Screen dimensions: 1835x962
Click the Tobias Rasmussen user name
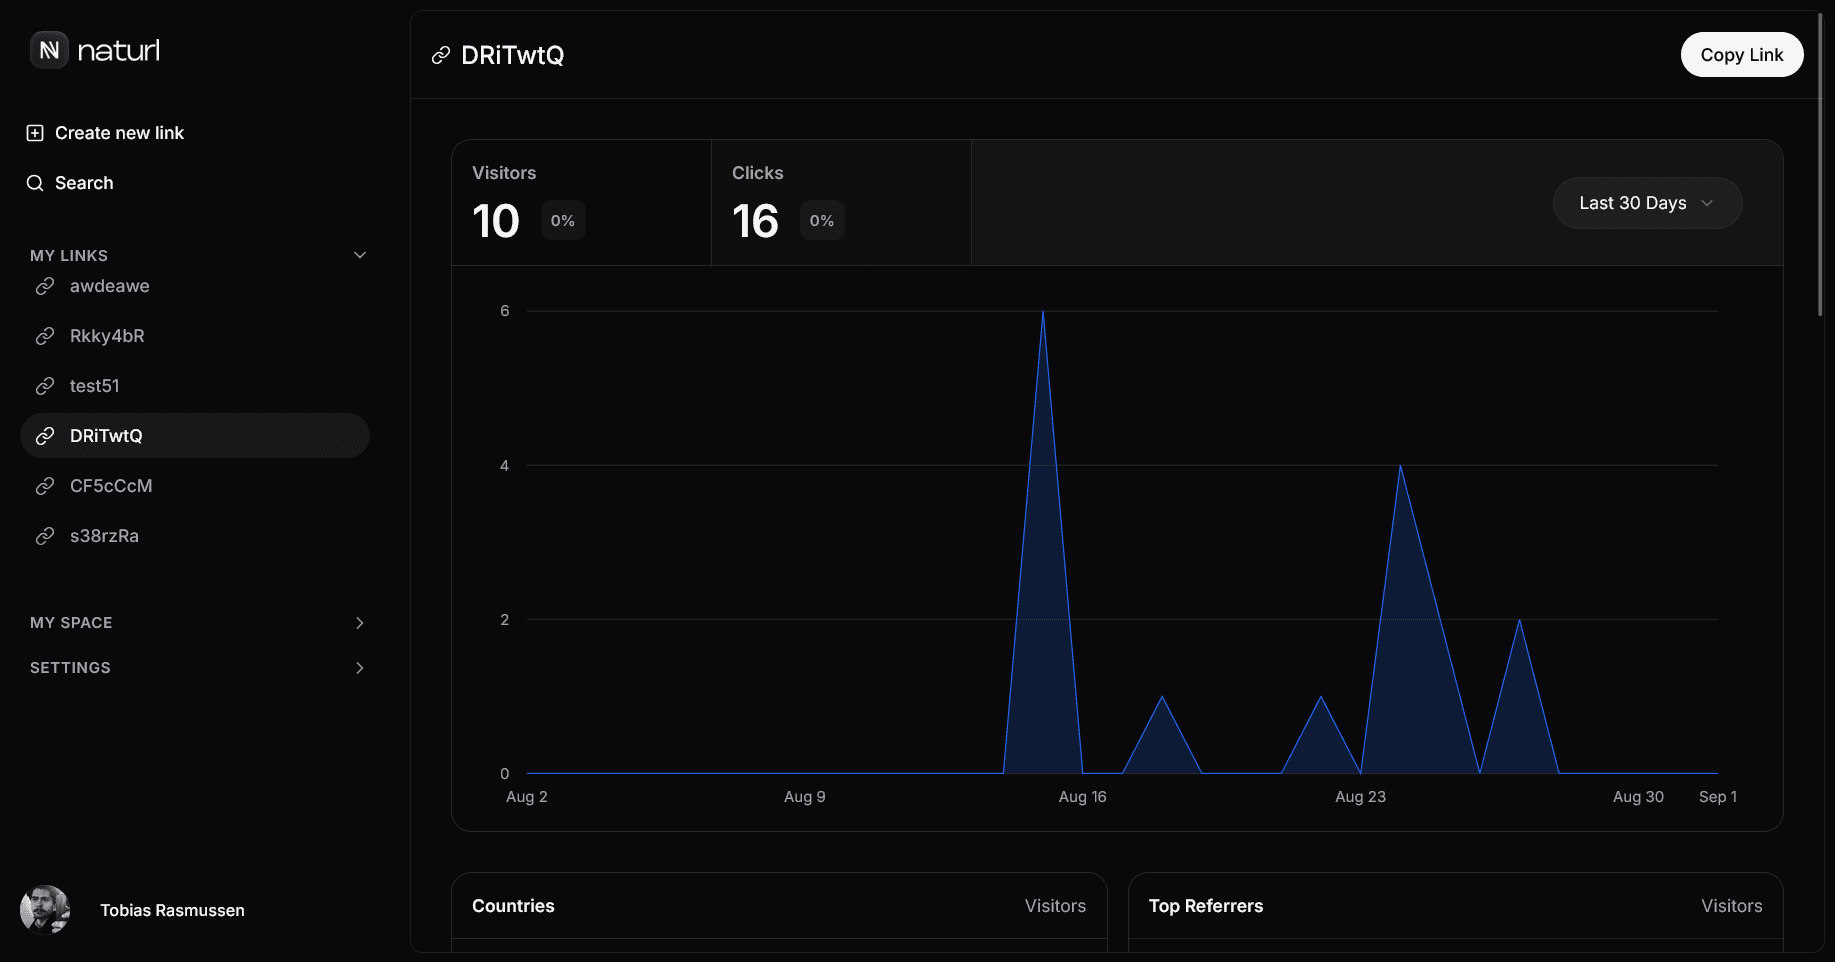click(172, 911)
